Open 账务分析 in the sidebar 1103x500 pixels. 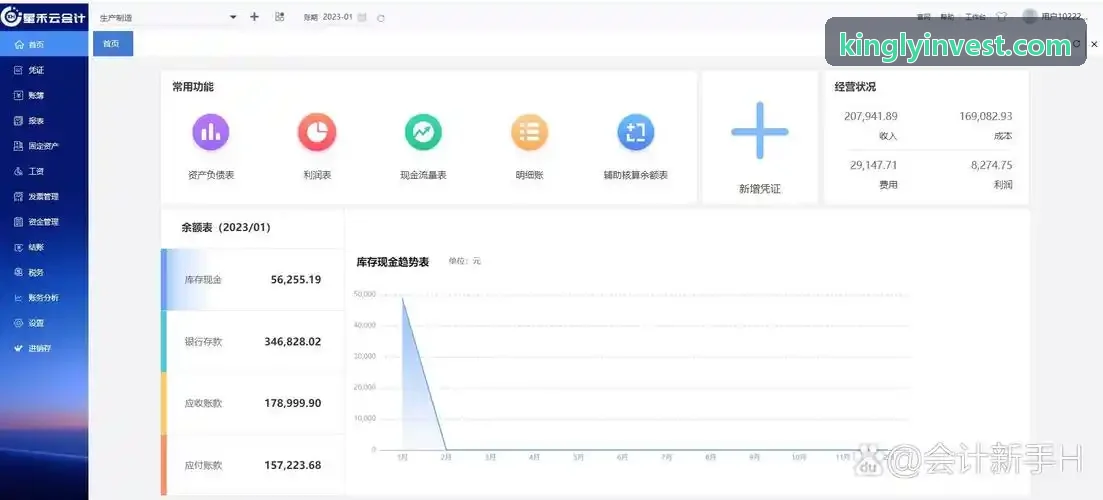[44, 298]
